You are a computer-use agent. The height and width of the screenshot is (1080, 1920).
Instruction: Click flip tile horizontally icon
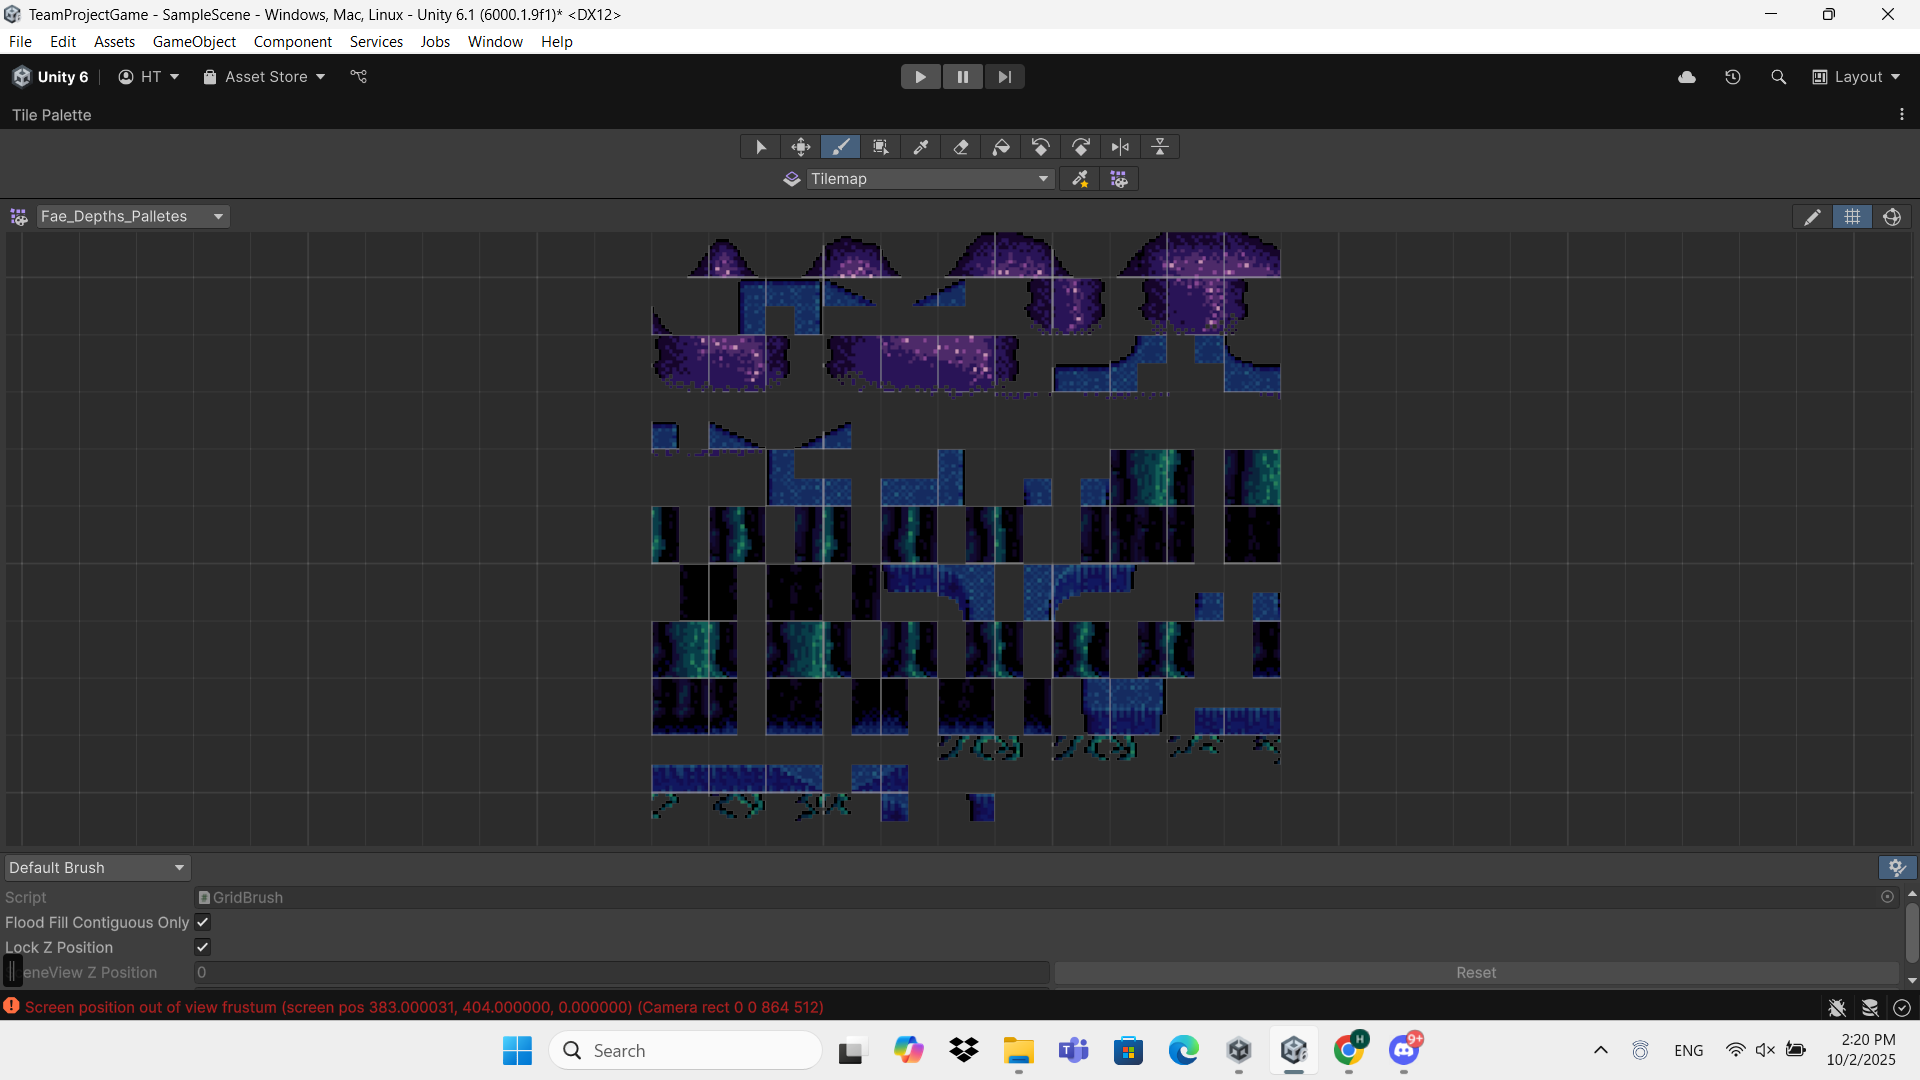1121,147
